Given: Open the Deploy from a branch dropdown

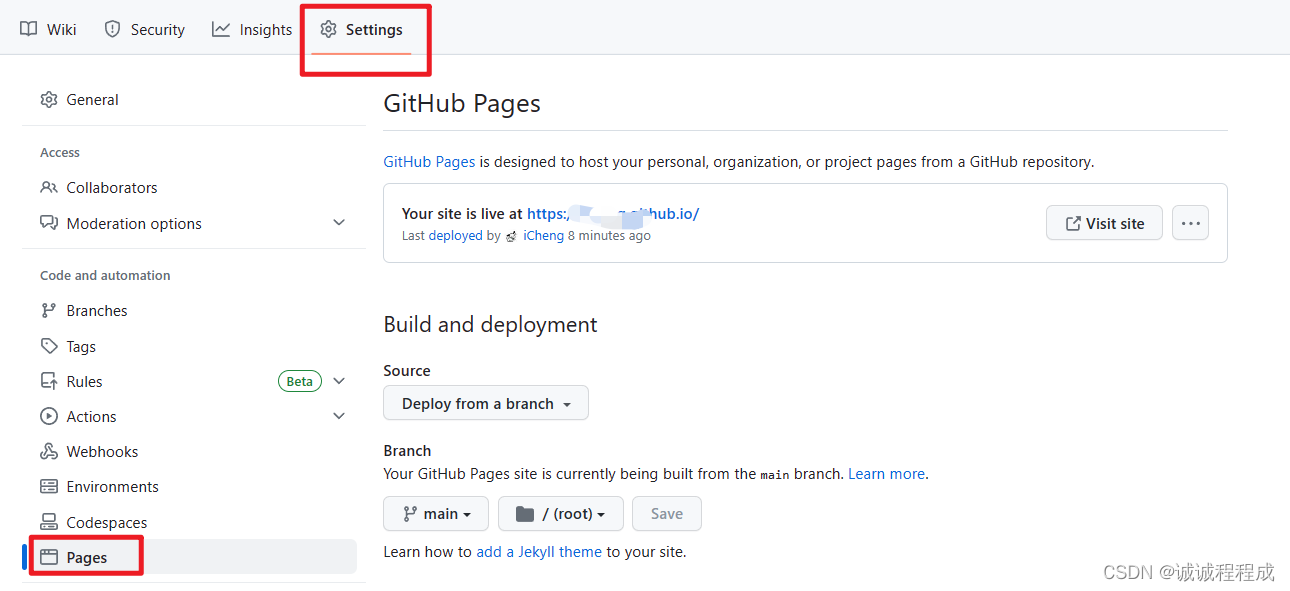Looking at the screenshot, I should pos(485,403).
